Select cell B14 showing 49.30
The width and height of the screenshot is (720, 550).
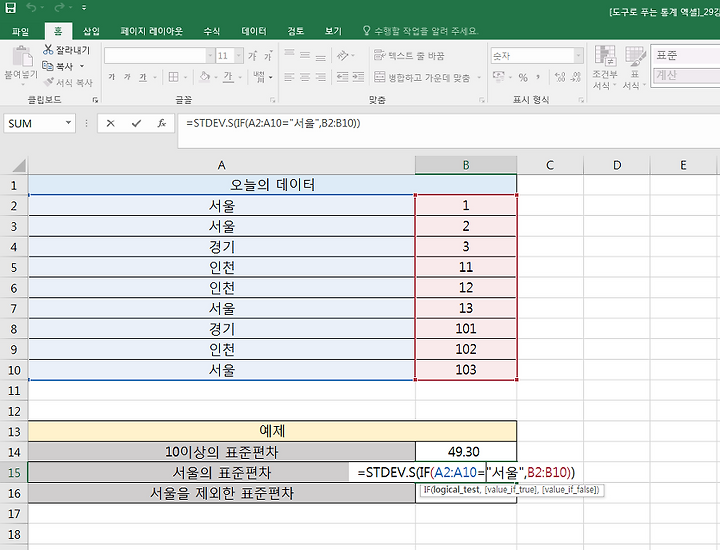pyautogui.click(x=466, y=452)
